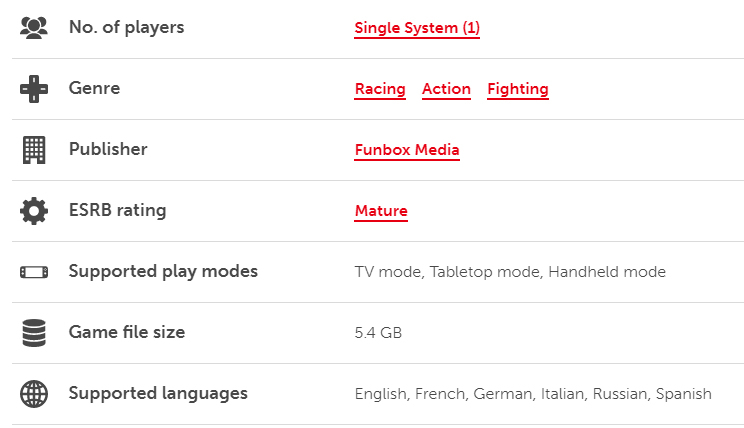Viewport: 744px width, 428px height.
Task: Visit the Funbox Media publisher link
Action: pos(407,150)
